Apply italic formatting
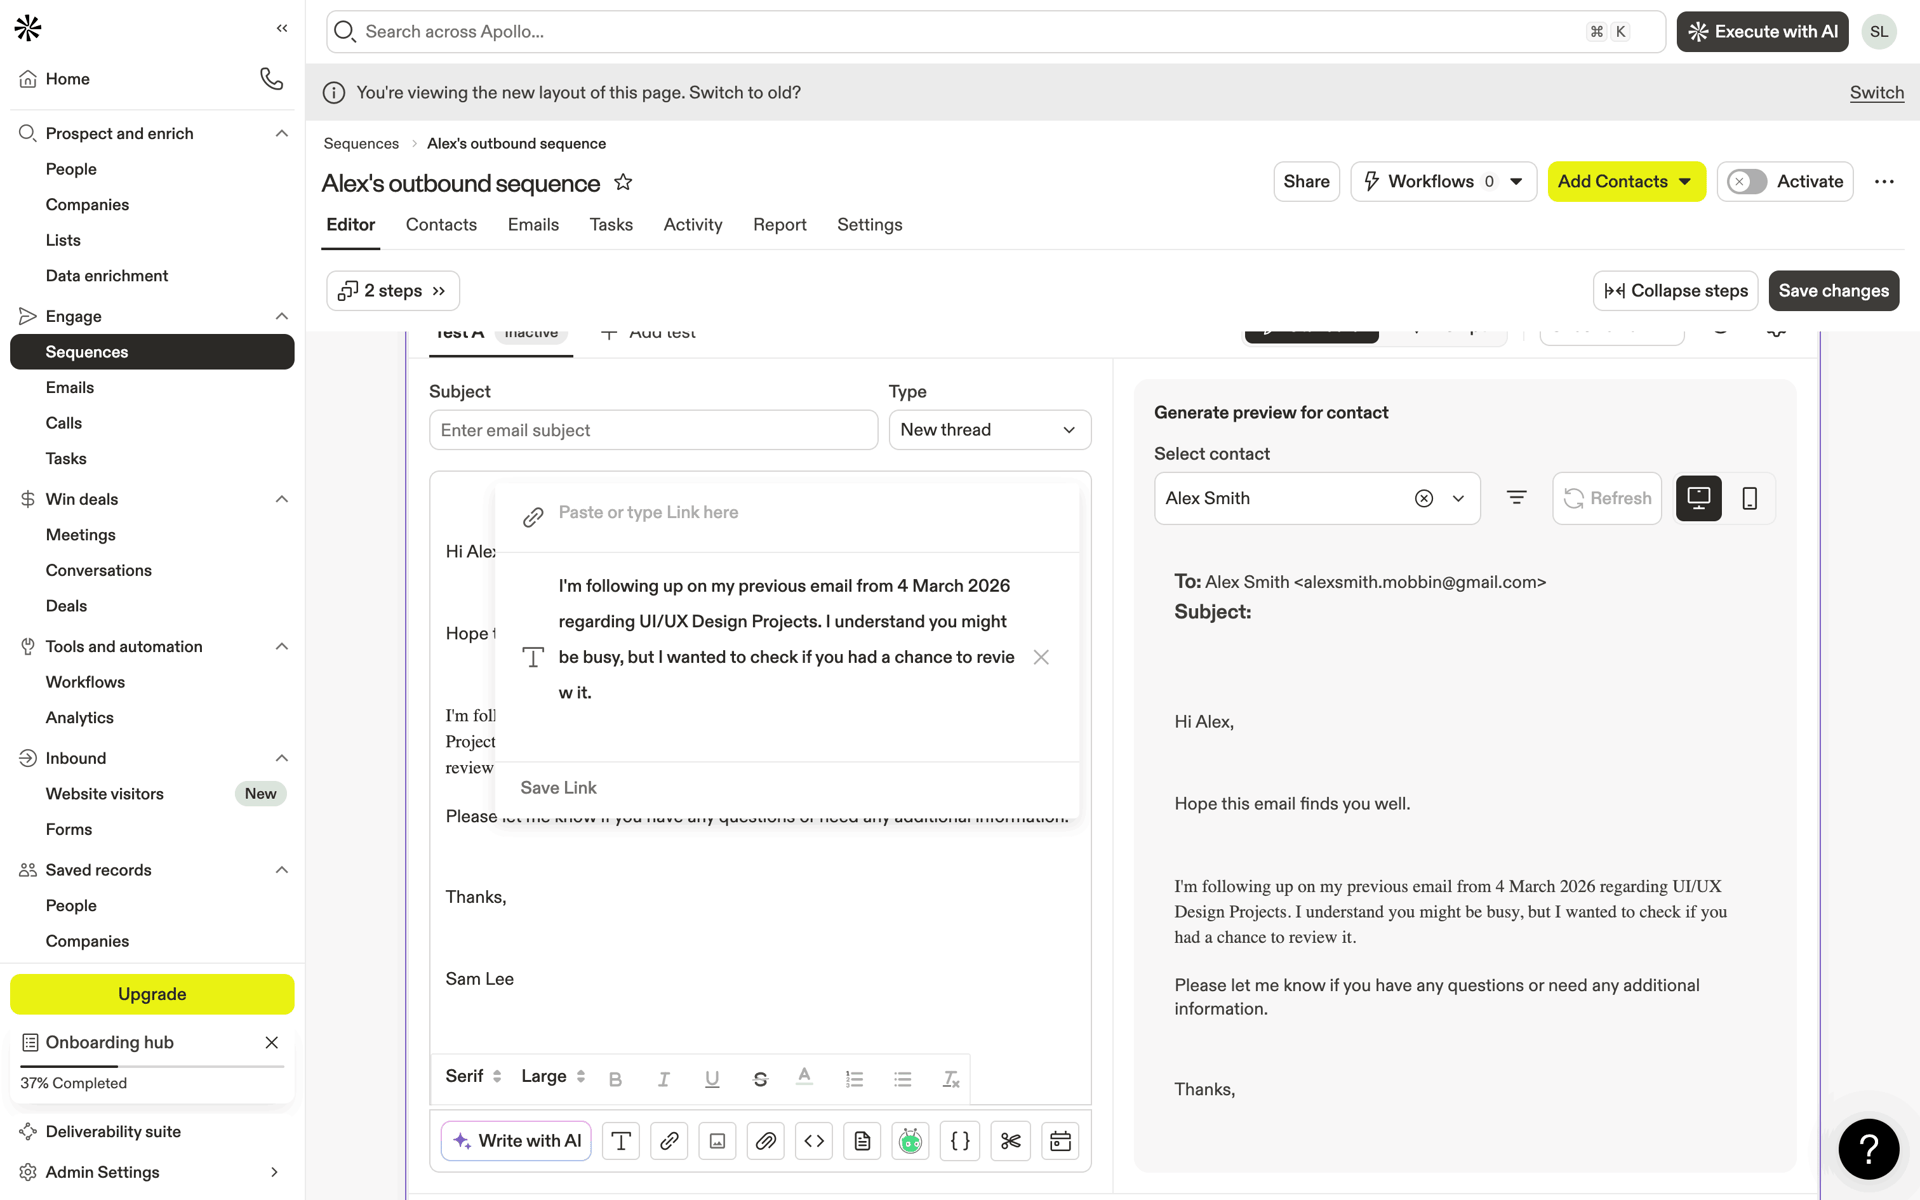The image size is (1920, 1200). (x=663, y=1079)
